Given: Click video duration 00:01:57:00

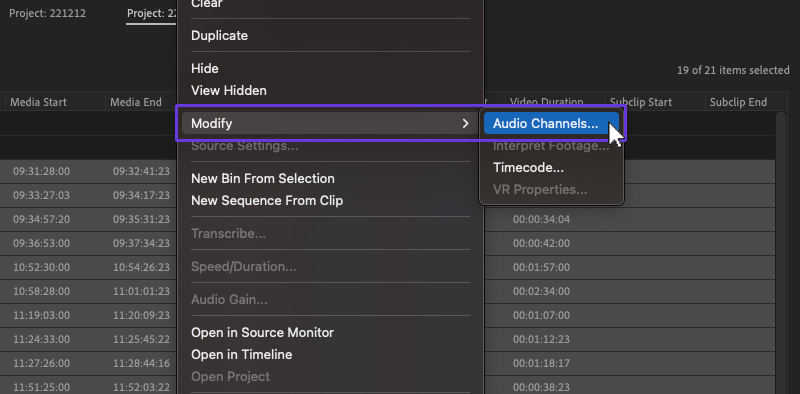Looking at the screenshot, I should click(541, 267).
